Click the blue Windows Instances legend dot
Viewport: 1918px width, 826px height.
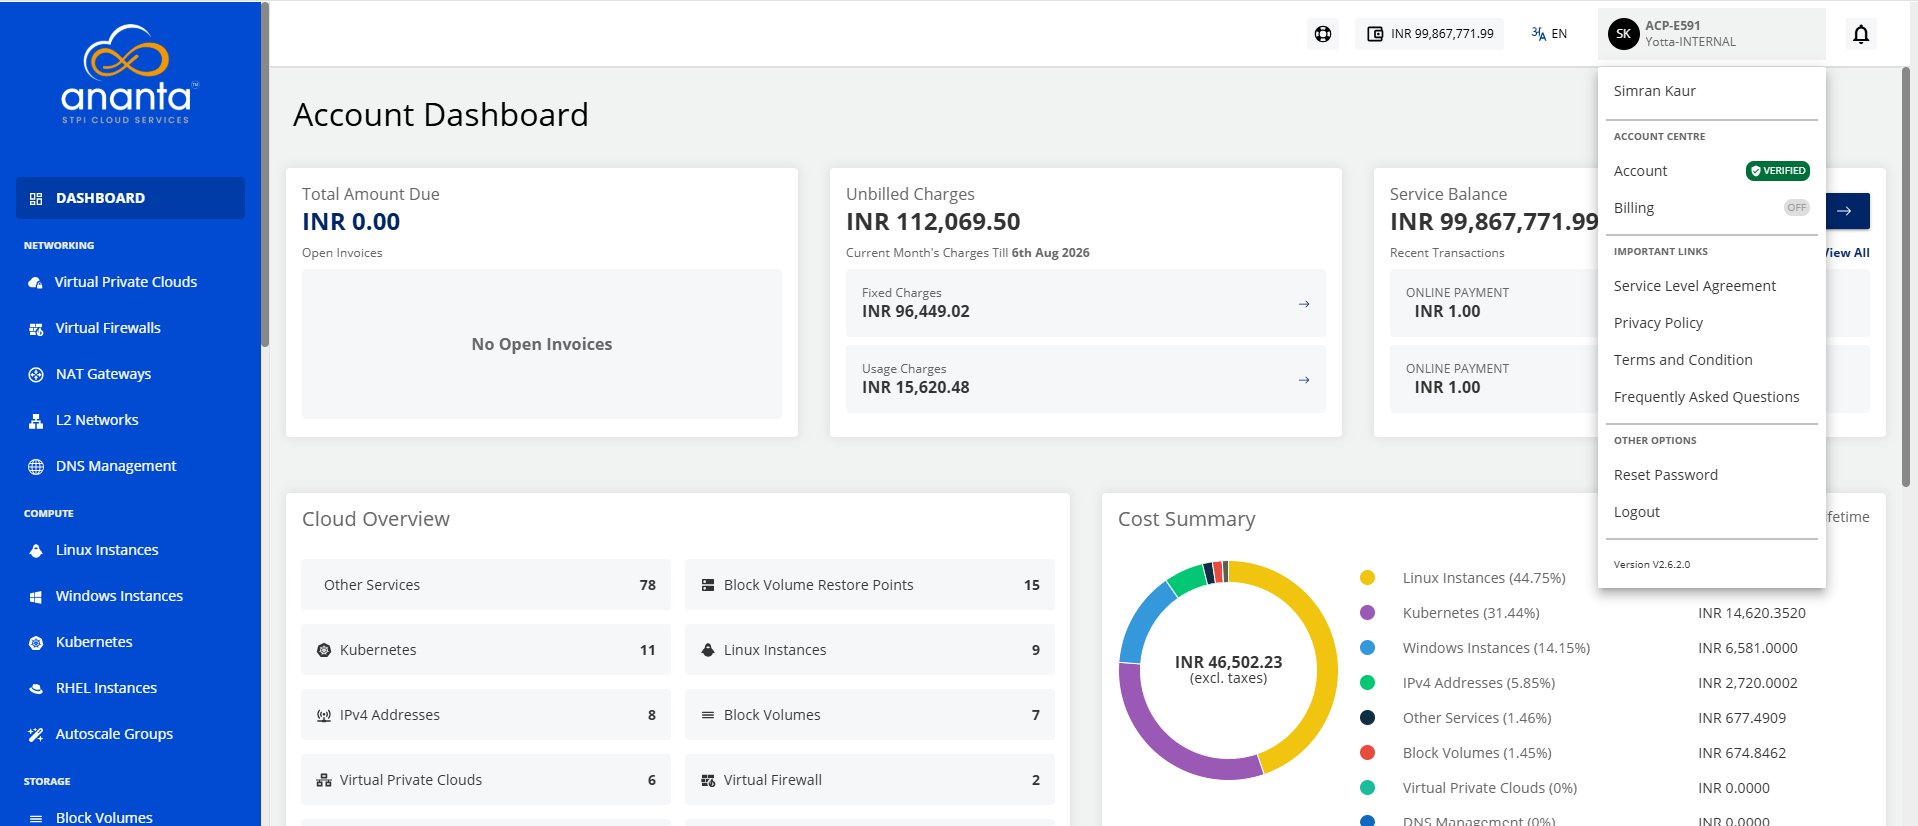click(x=1367, y=648)
